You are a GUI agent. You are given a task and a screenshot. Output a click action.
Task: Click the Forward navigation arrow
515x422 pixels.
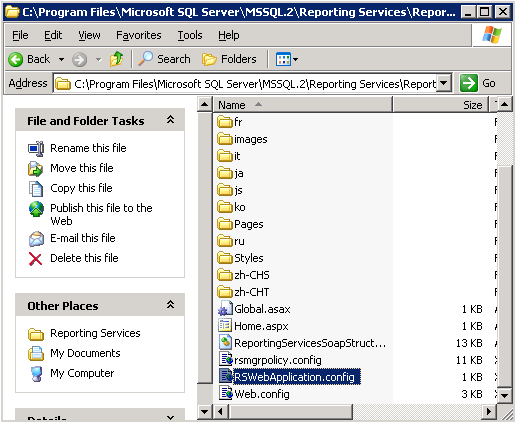tap(79, 60)
